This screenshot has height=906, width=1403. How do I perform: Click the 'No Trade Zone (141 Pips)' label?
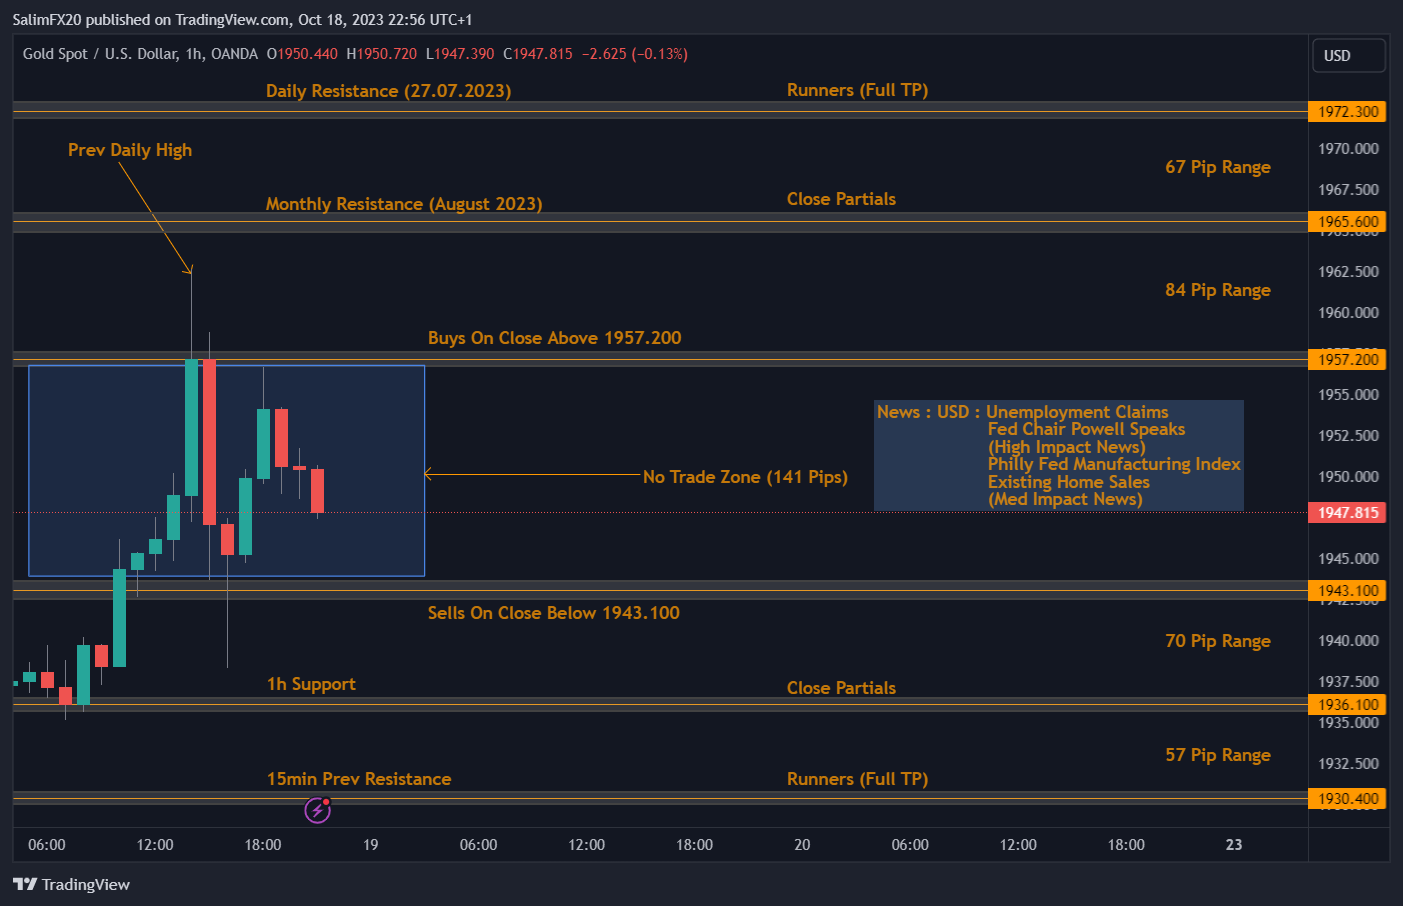click(x=745, y=477)
